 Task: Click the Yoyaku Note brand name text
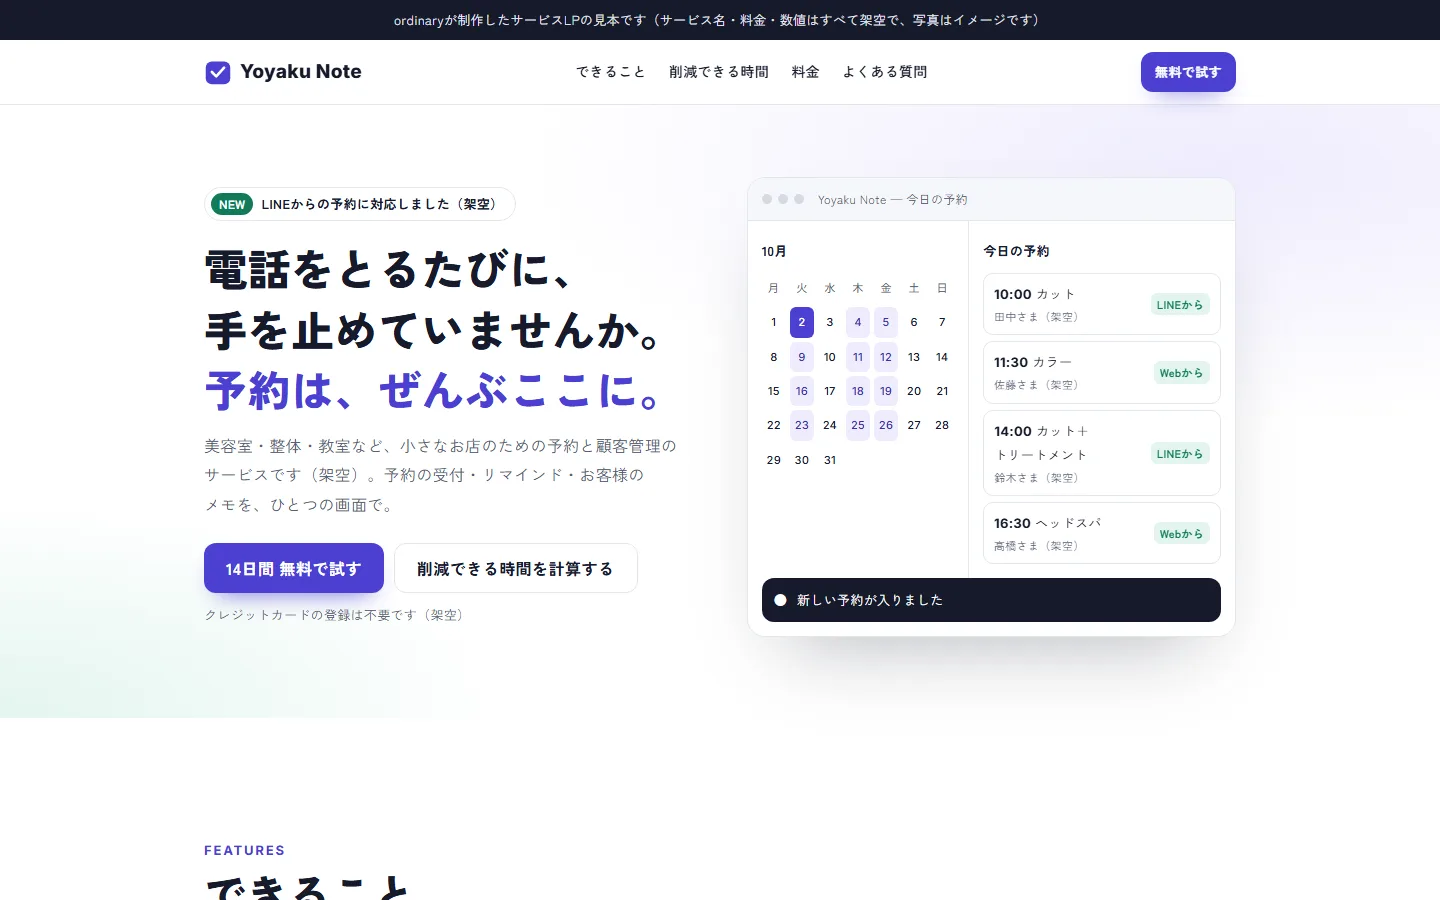301,72
